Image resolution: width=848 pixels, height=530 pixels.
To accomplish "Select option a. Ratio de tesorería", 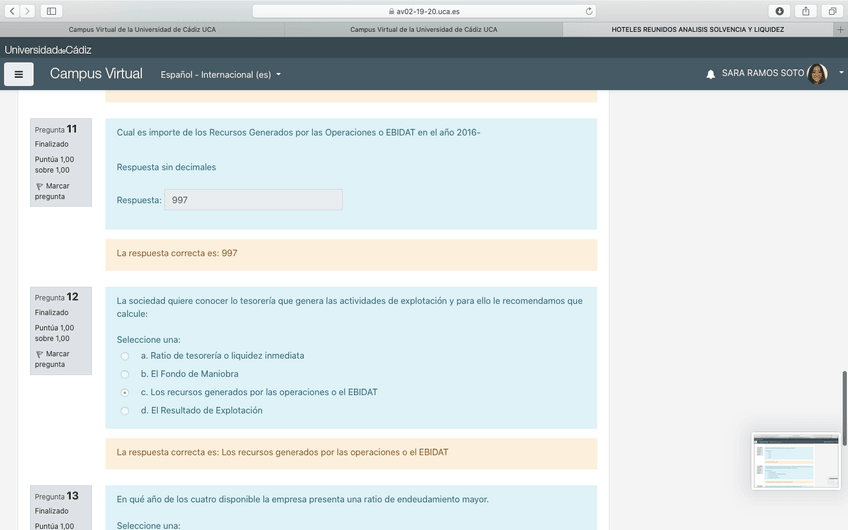I will click(125, 356).
